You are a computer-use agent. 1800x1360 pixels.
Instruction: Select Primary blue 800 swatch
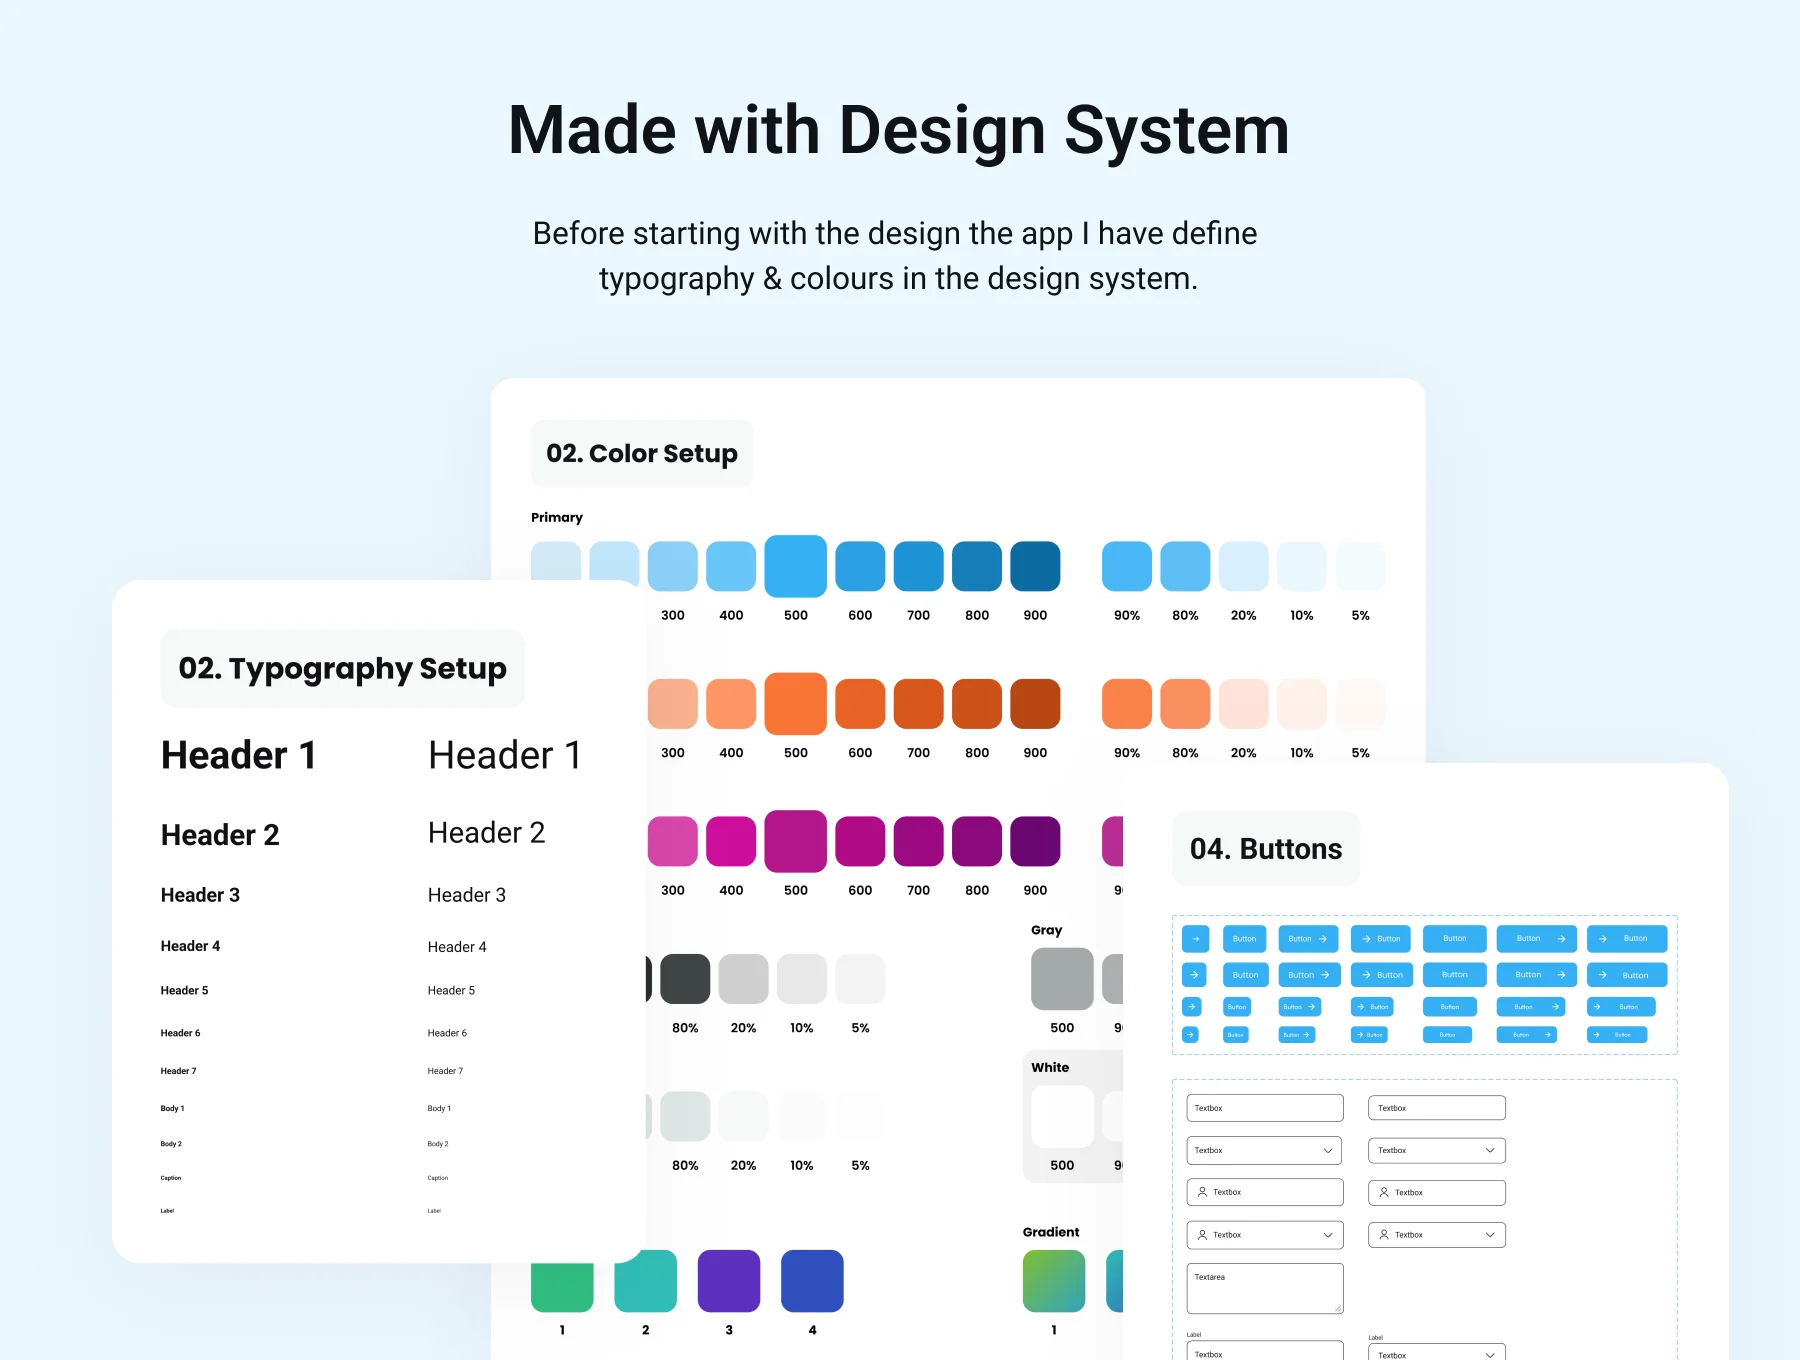977,566
